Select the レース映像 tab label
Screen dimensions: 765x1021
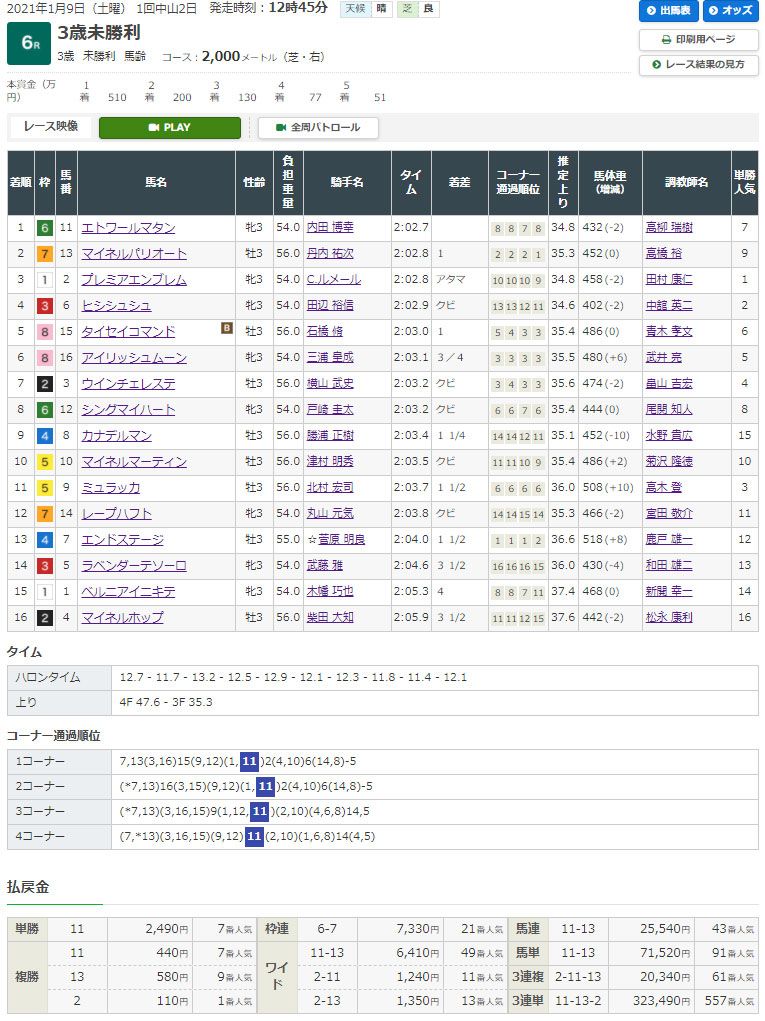pyautogui.click(x=51, y=128)
